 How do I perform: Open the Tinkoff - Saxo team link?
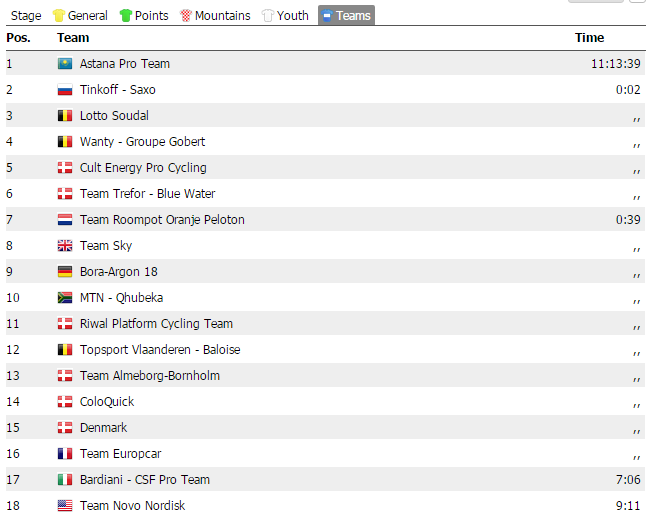118,90
